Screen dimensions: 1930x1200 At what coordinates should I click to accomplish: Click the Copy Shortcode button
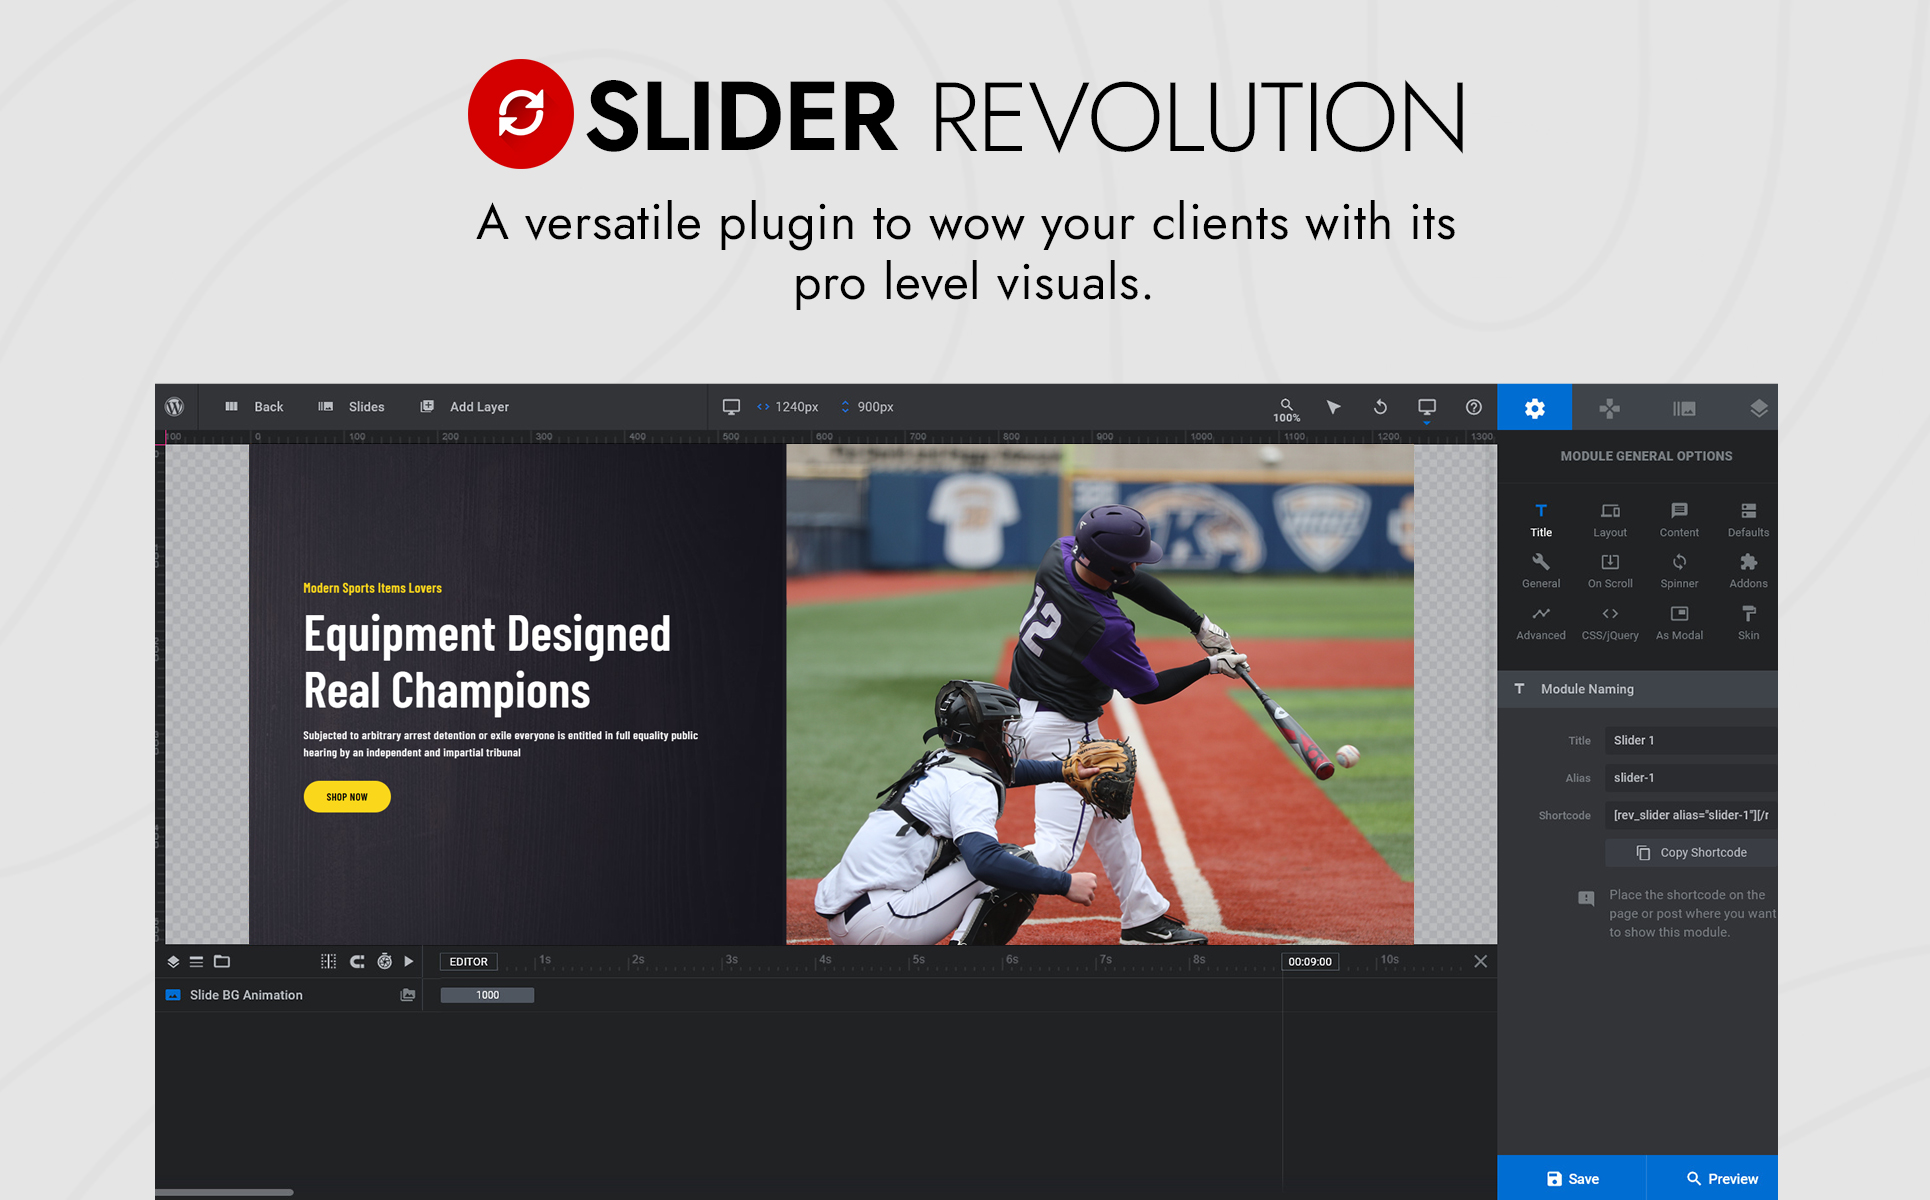pyautogui.click(x=1691, y=852)
